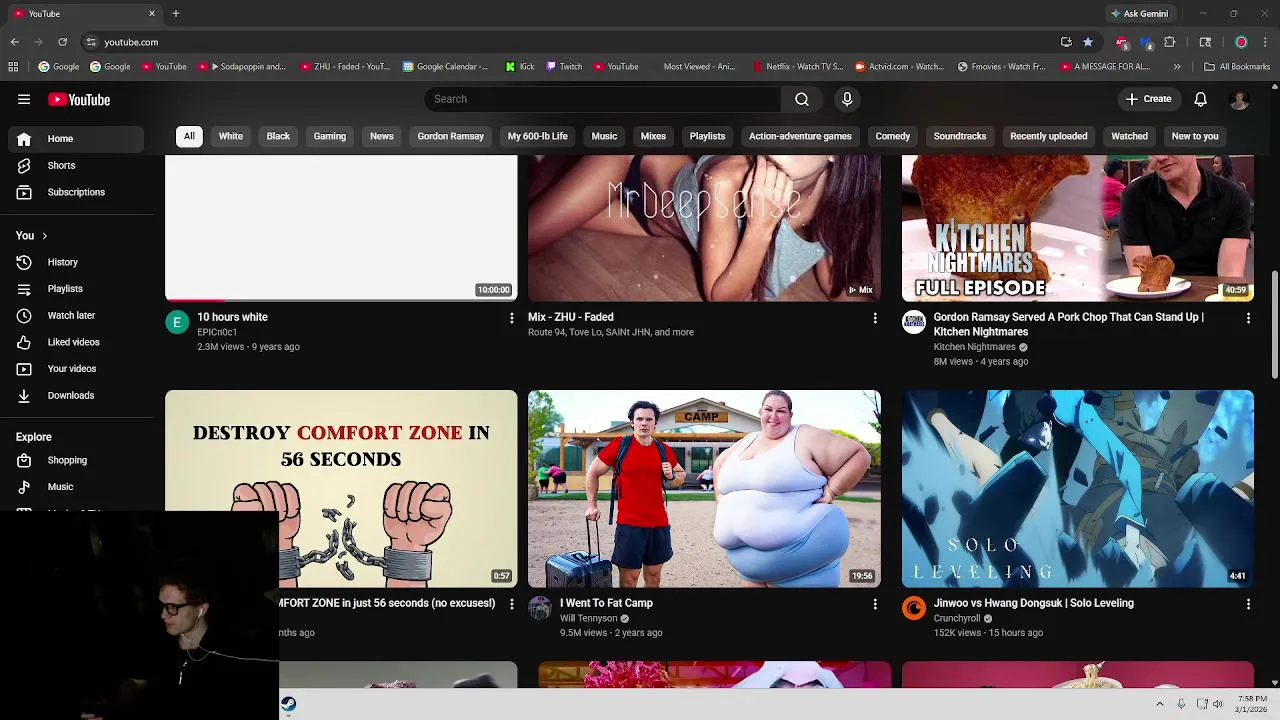Select the All filter chip
Screen dimensions: 1280x720
[x=189, y=136]
